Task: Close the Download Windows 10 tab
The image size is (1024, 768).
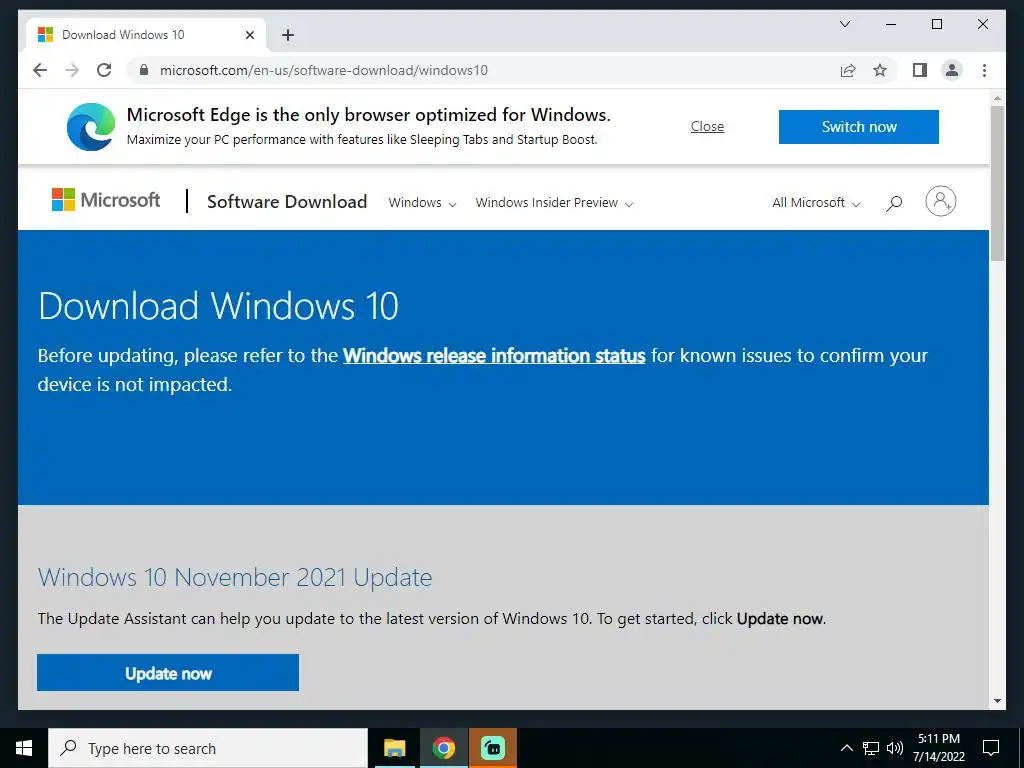Action: [249, 35]
